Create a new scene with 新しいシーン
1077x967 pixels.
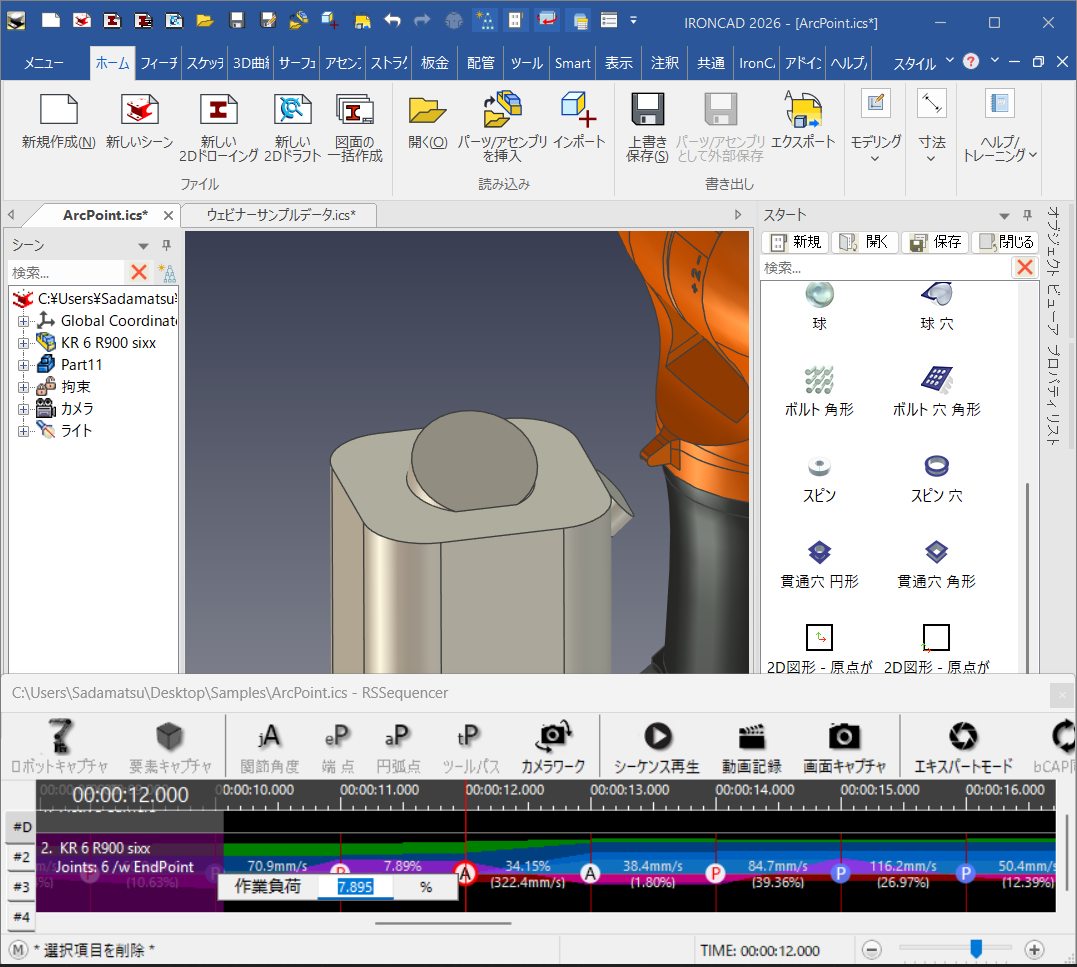point(139,110)
